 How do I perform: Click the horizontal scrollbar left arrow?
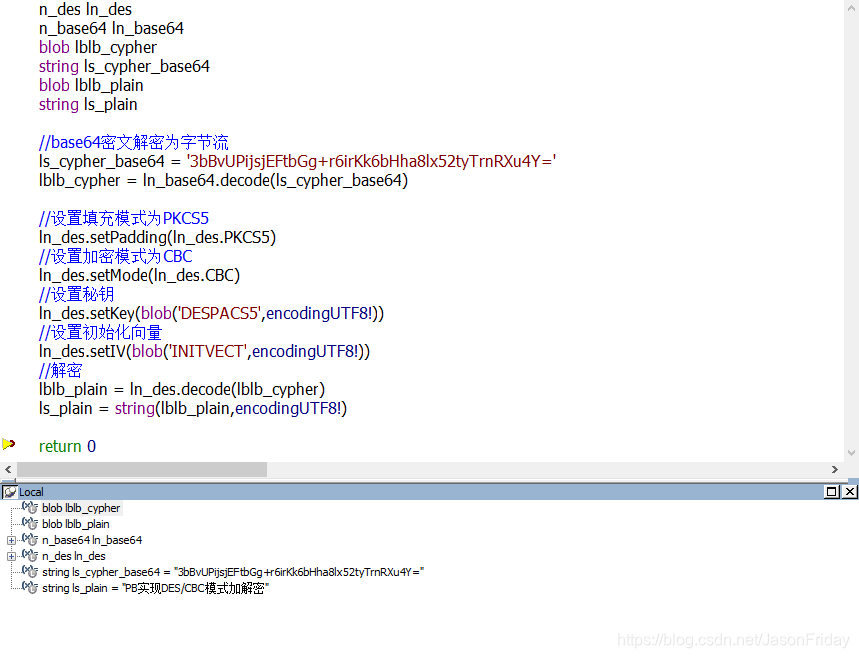click(x=8, y=470)
